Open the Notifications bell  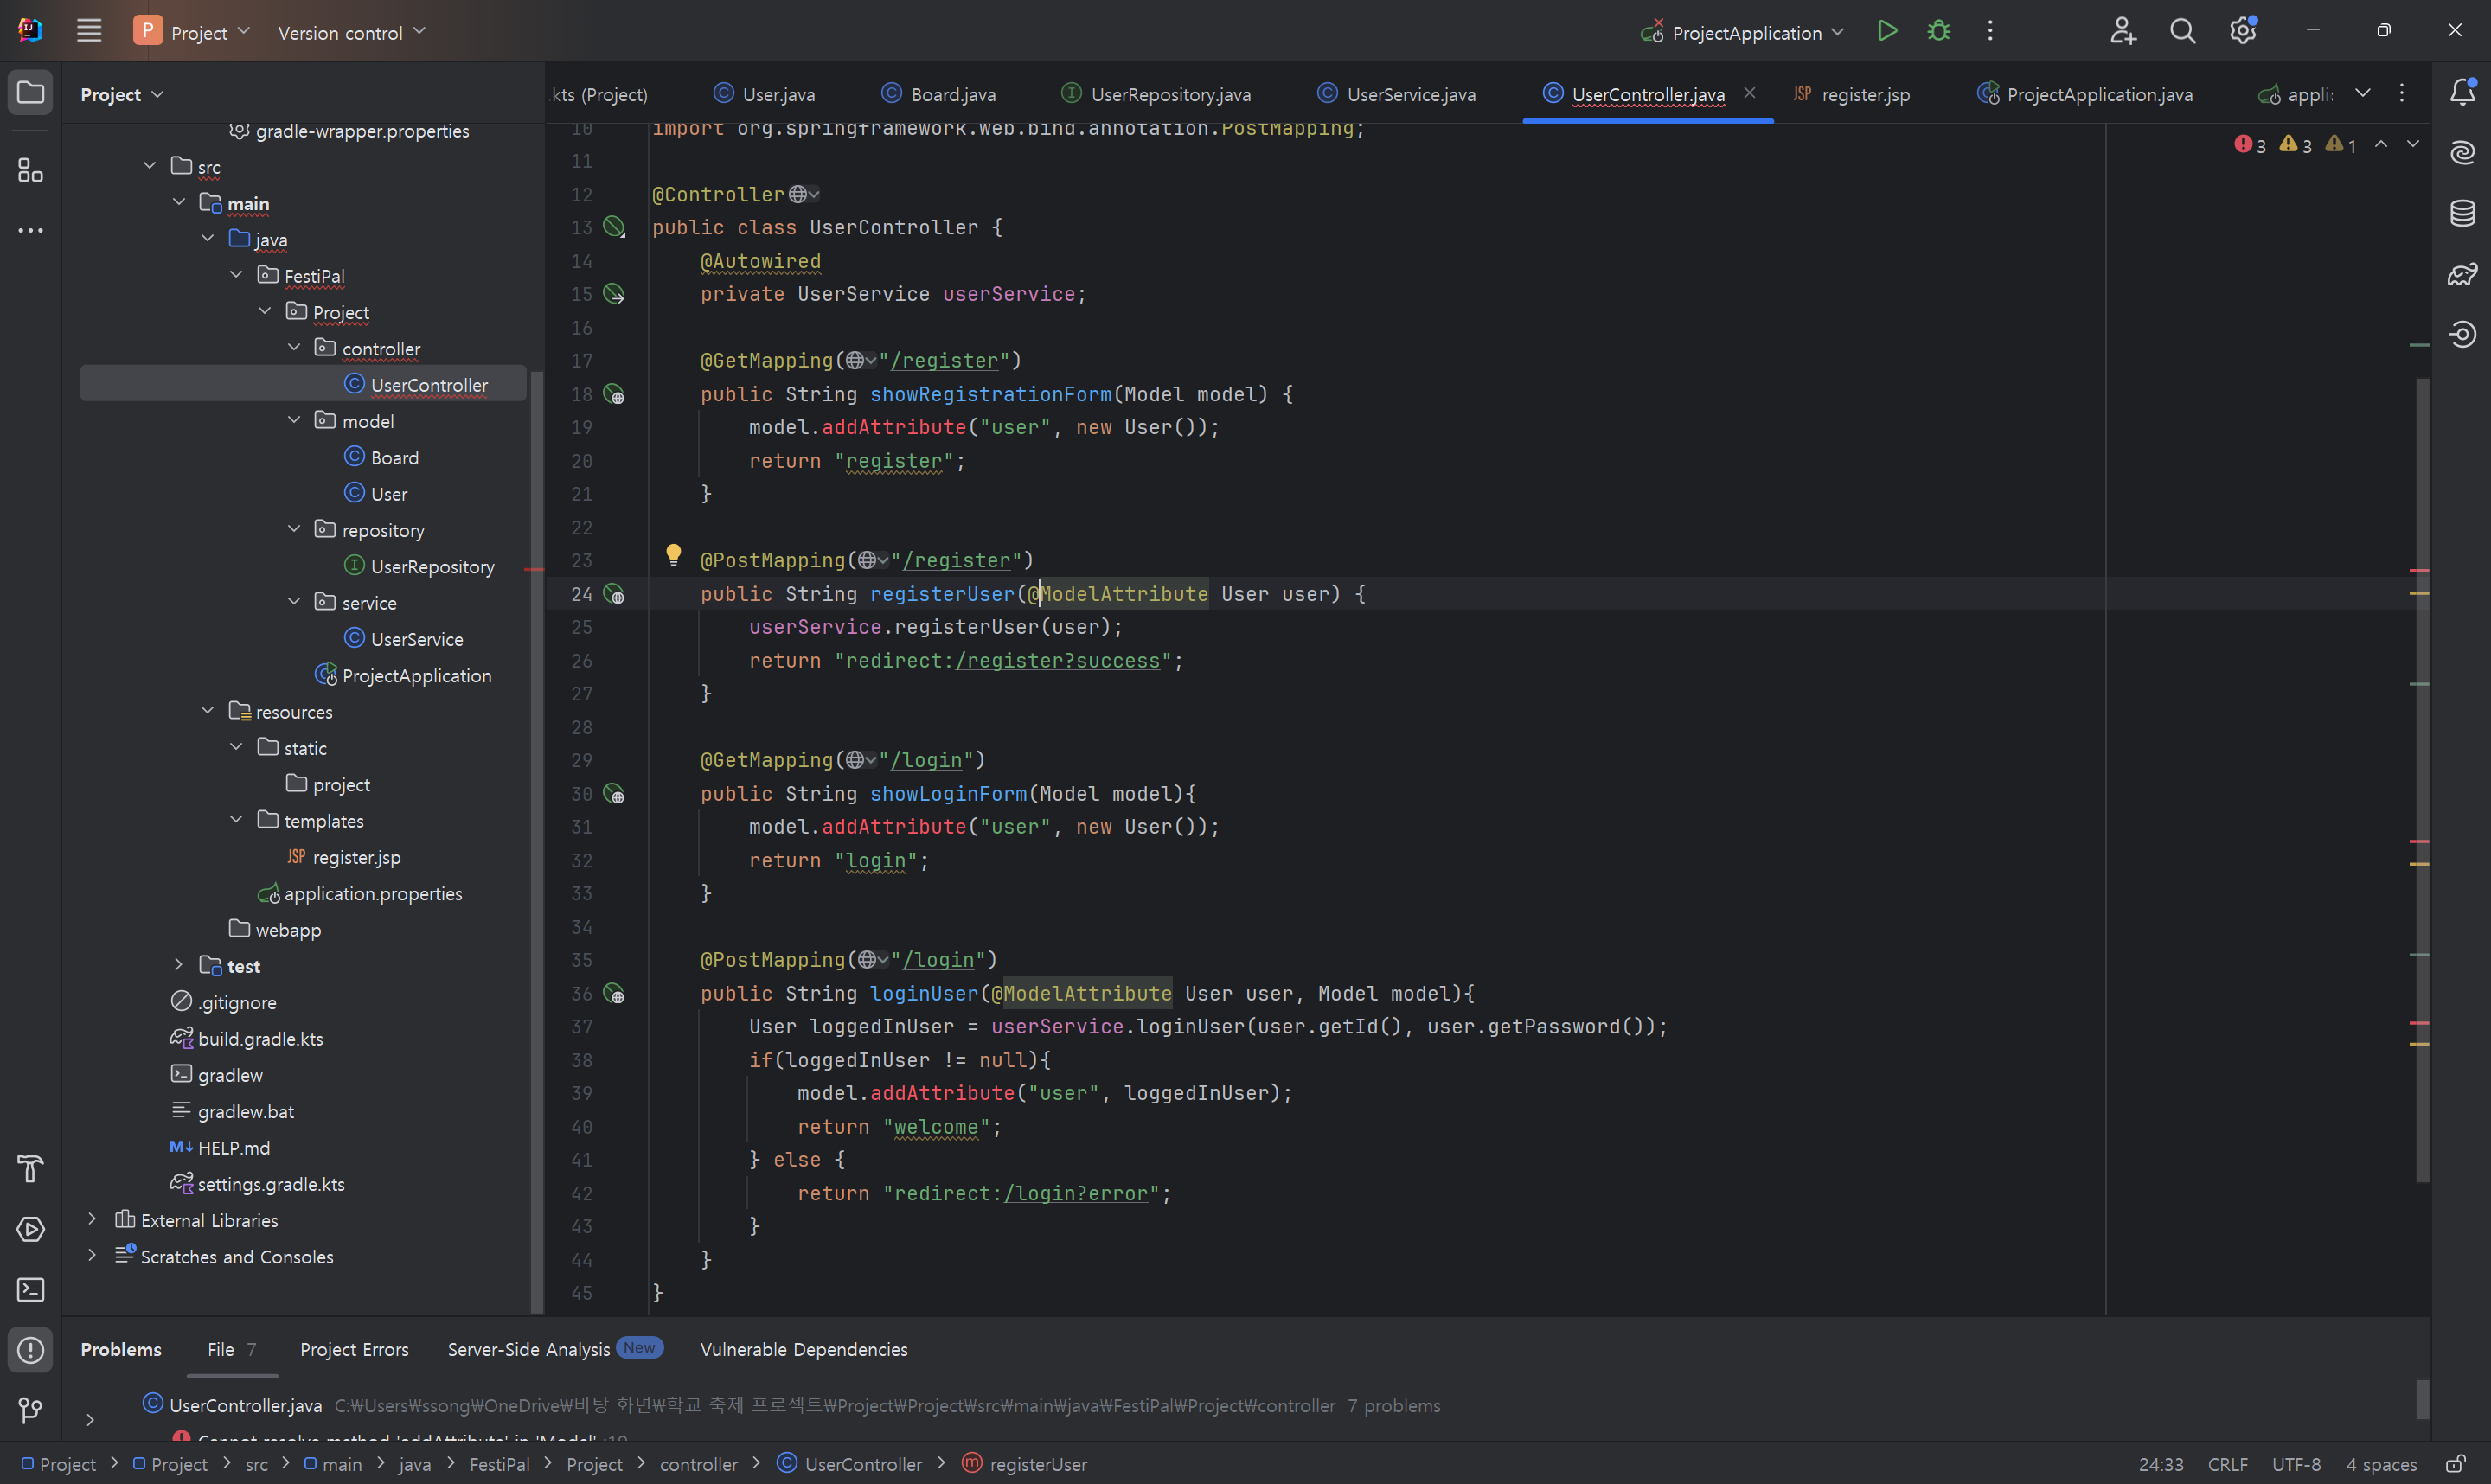(2462, 93)
